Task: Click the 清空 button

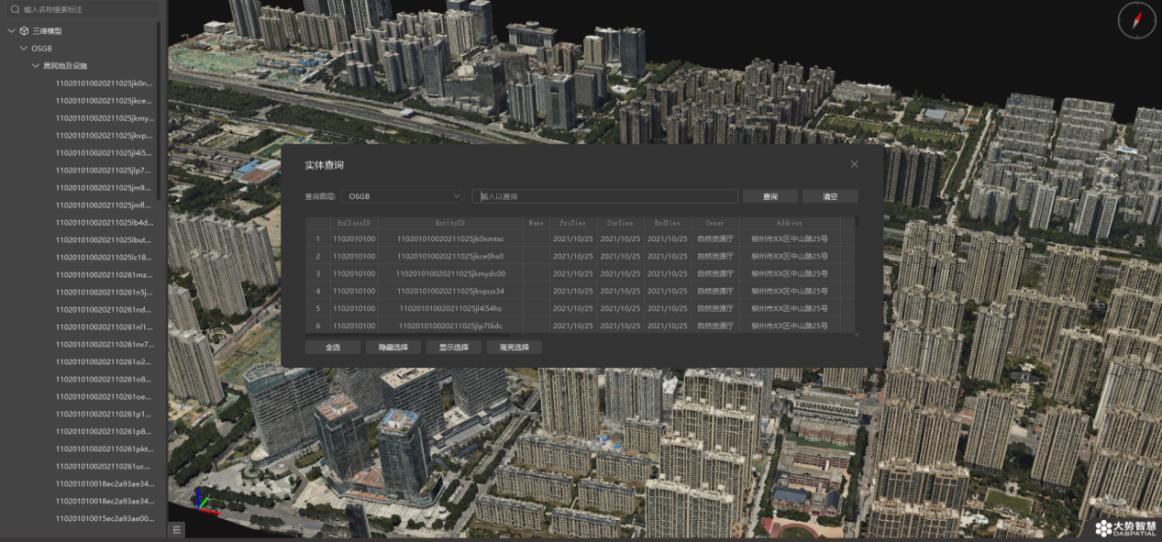Action: tap(830, 196)
